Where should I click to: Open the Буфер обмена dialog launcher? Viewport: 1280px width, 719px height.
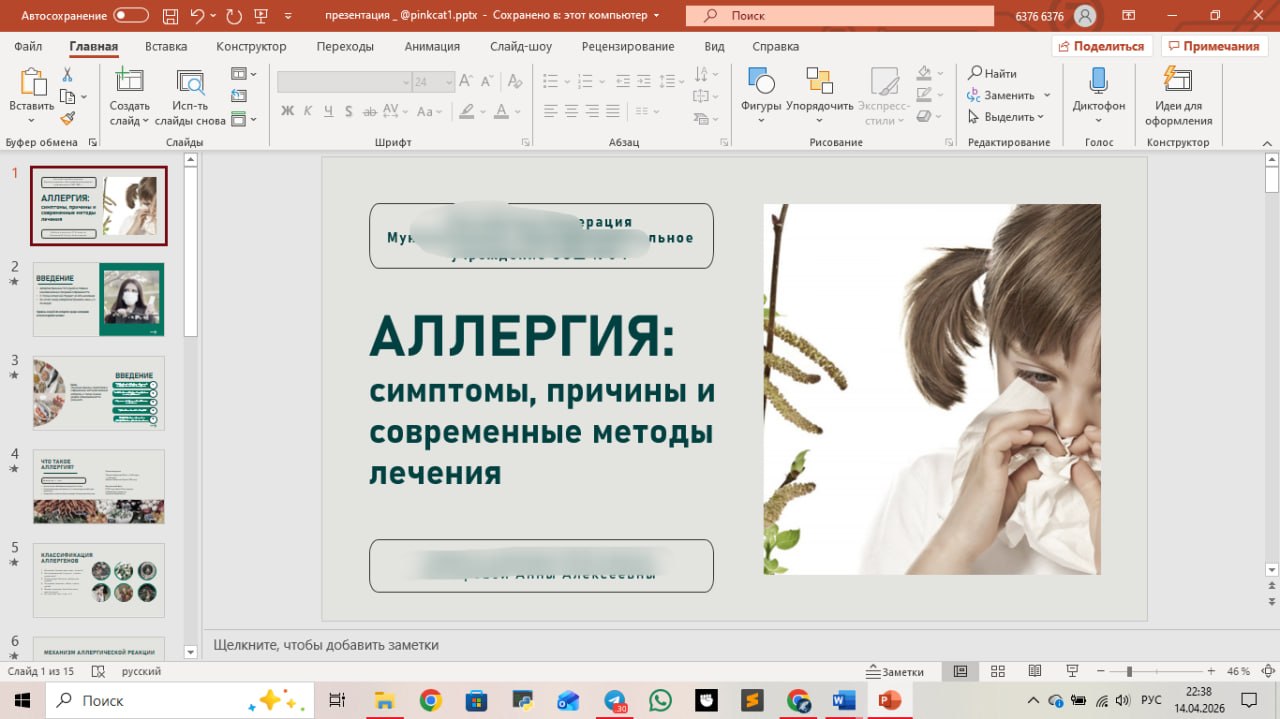(x=93, y=143)
